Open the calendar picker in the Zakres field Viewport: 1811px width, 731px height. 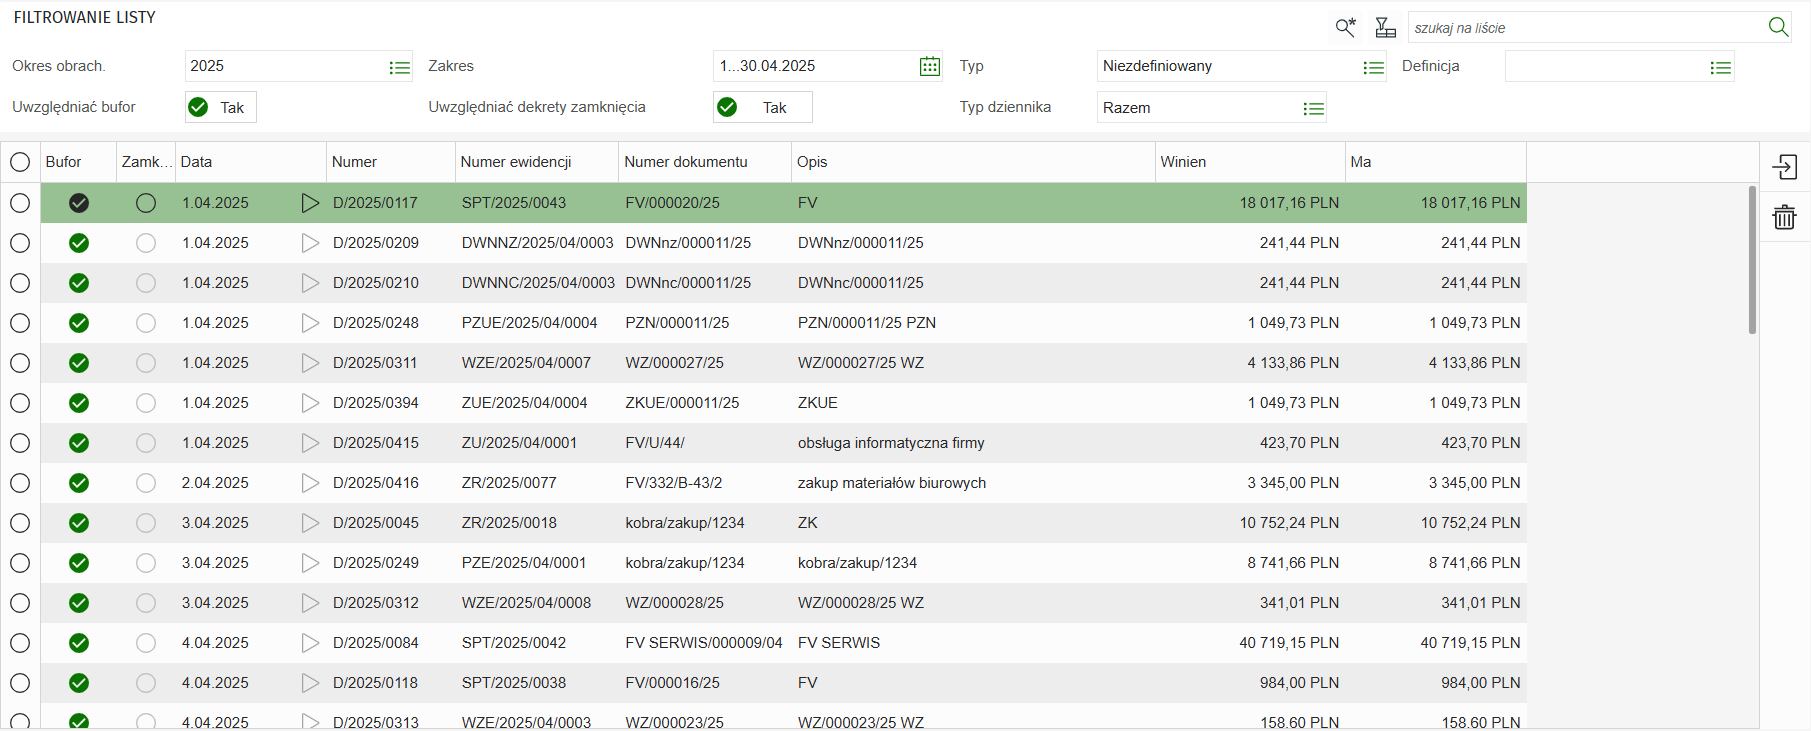(929, 66)
